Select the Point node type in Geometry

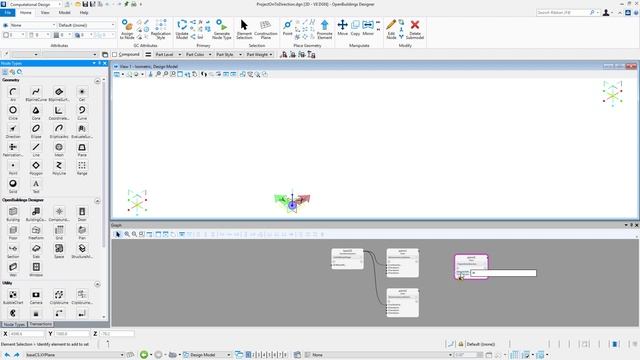point(13,167)
